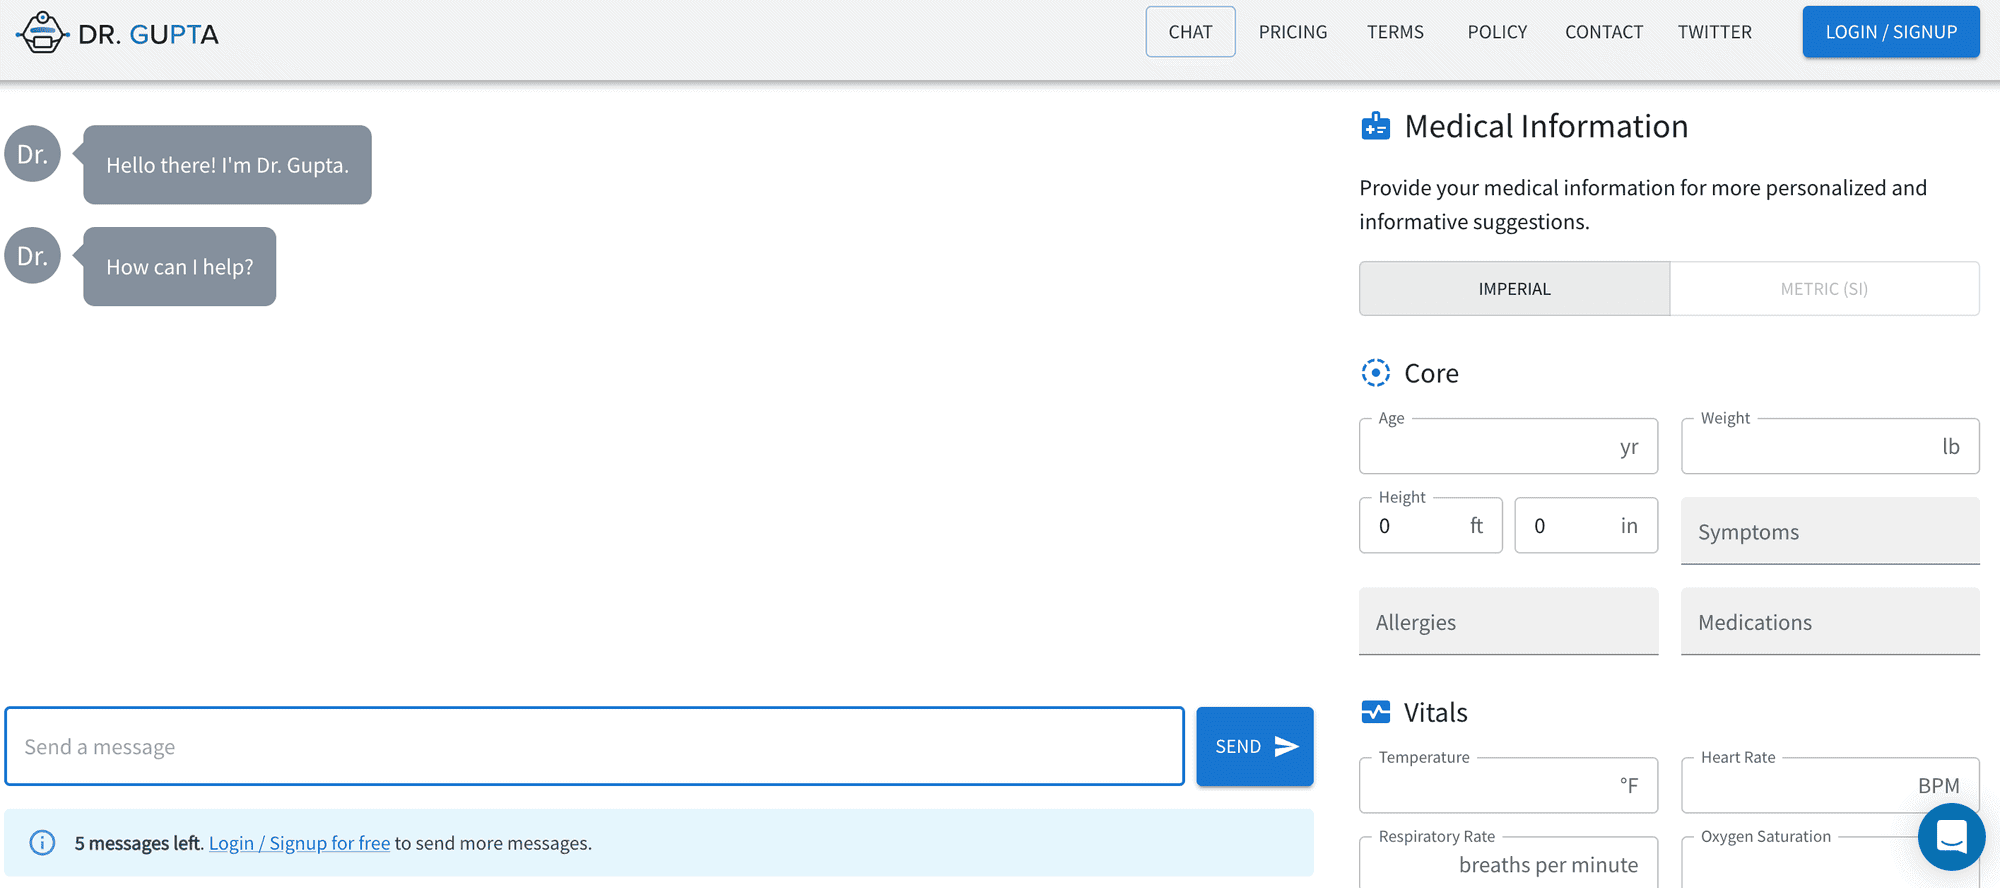Viewport: 2000px width, 888px height.
Task: Click the Medical Information clipboard icon
Action: point(1376,126)
